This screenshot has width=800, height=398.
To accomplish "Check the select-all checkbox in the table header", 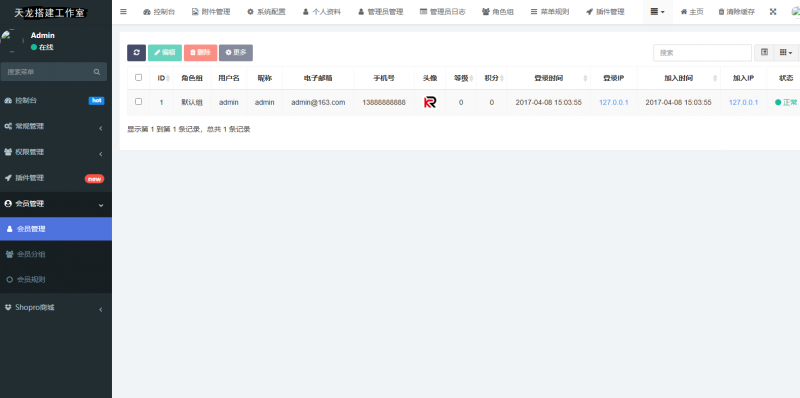I will click(138, 78).
